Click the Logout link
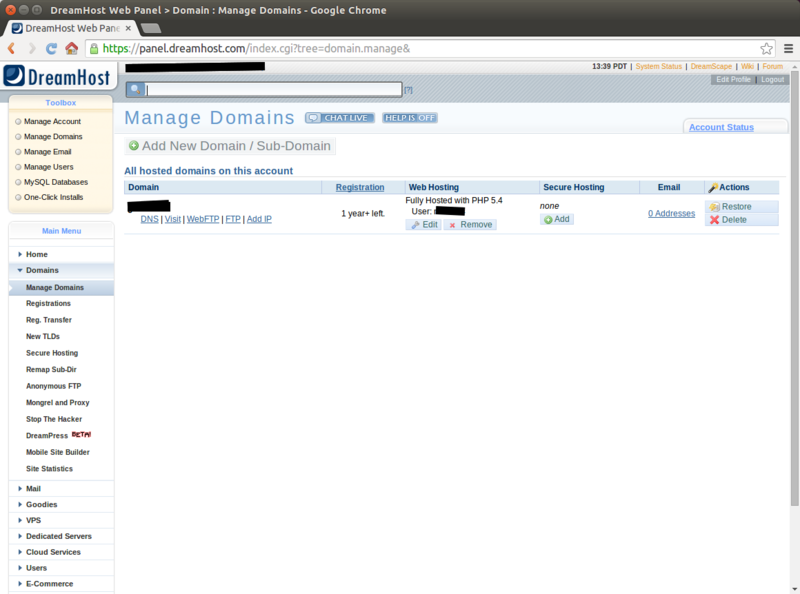800x594 pixels. click(x=772, y=80)
